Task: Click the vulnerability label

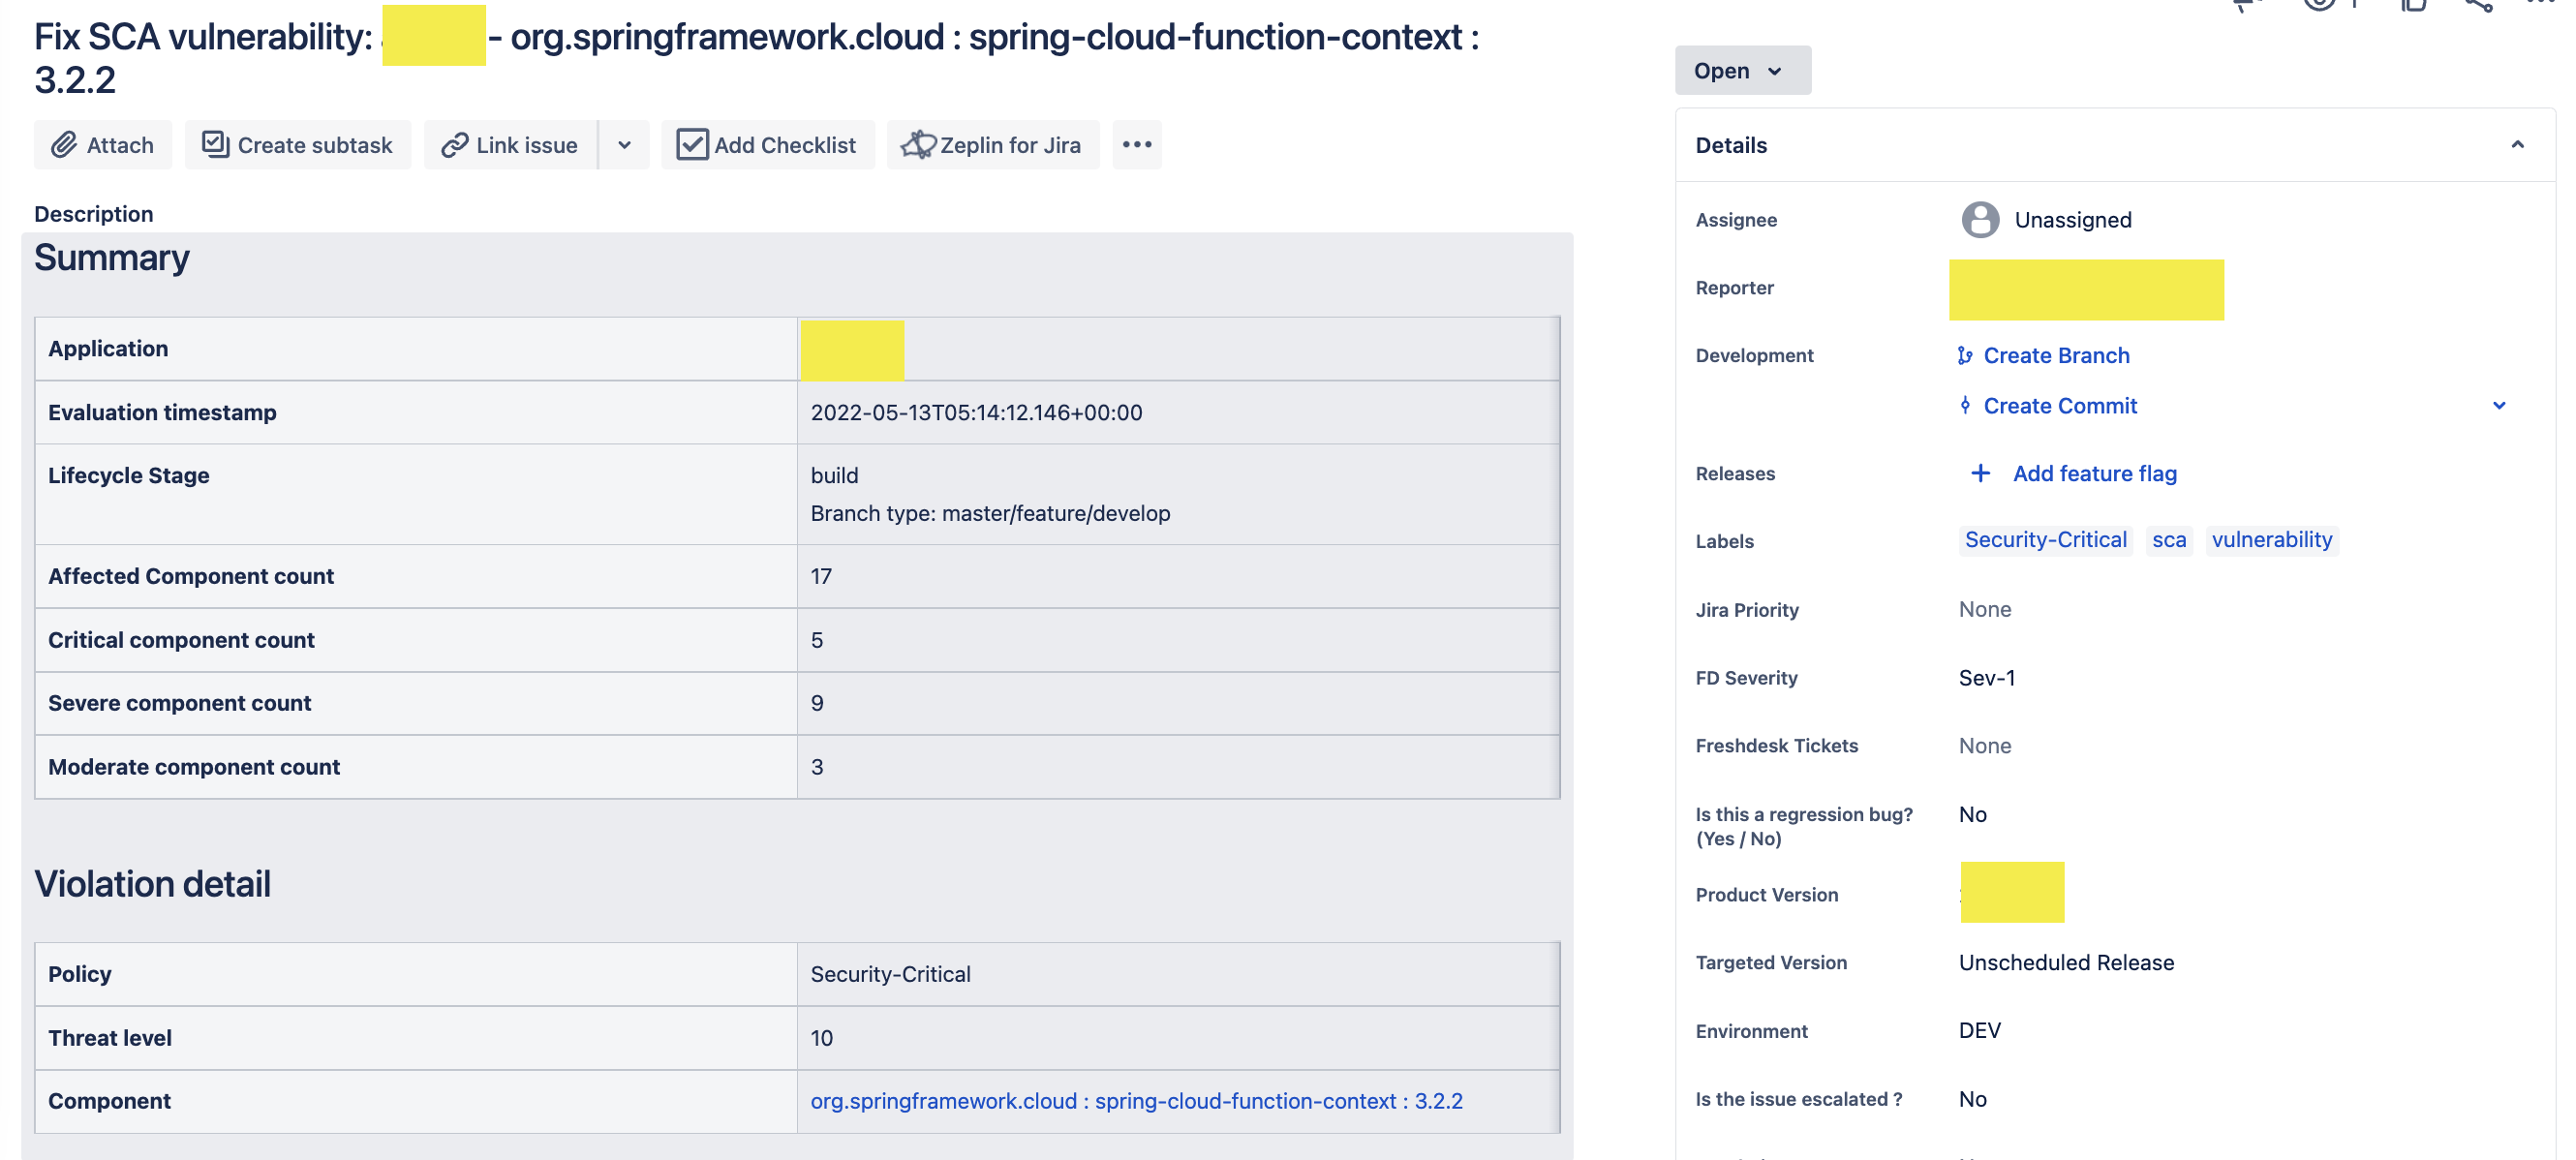Action: (2271, 540)
